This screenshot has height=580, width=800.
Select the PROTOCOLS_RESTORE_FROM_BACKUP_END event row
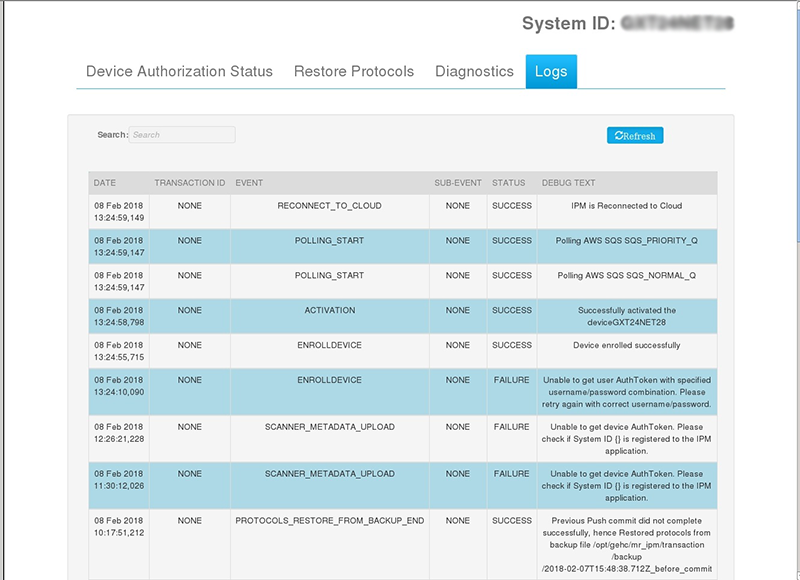[330, 521]
